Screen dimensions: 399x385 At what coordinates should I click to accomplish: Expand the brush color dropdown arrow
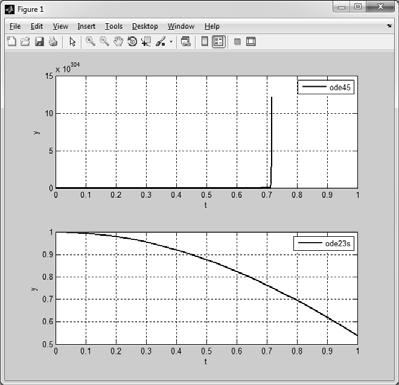click(x=171, y=42)
